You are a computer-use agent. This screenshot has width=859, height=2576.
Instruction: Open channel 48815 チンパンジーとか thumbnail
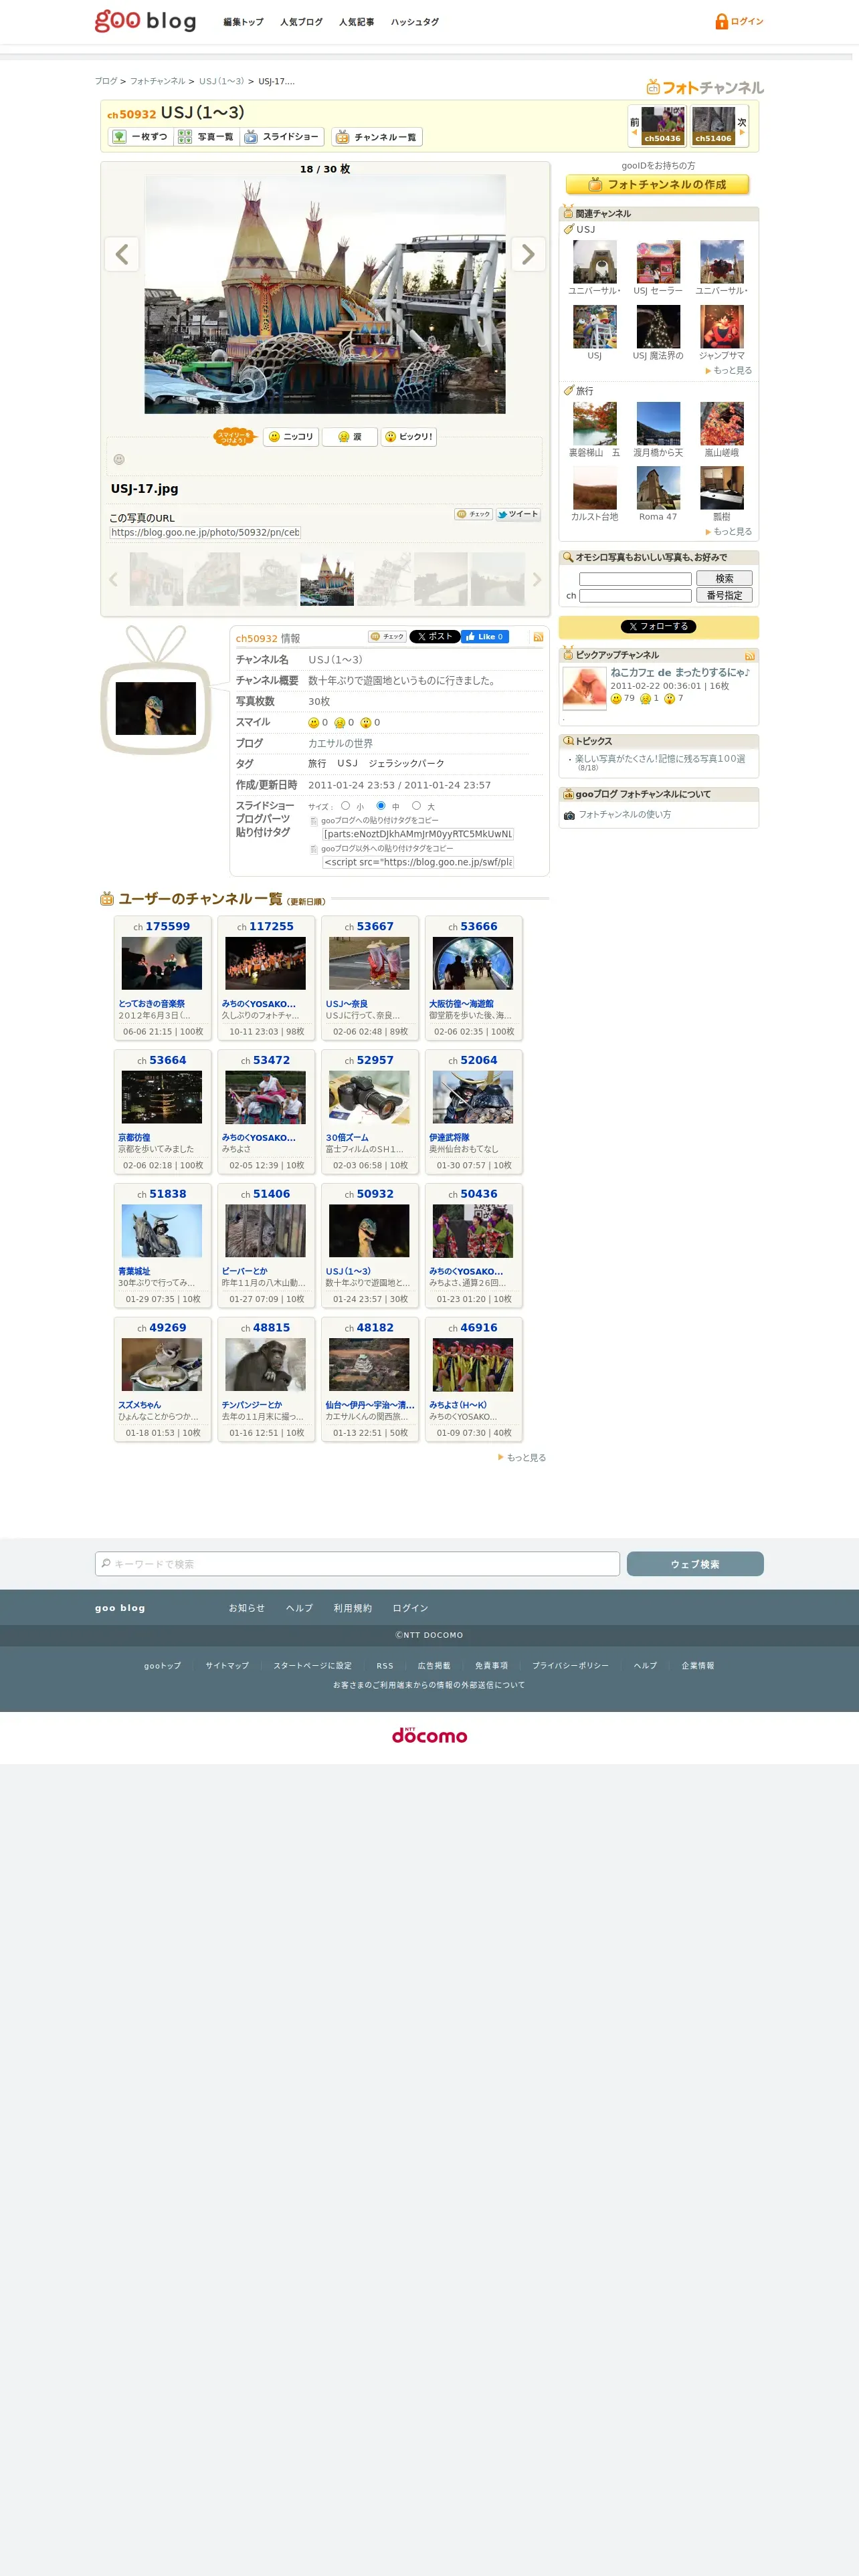[x=266, y=1365]
